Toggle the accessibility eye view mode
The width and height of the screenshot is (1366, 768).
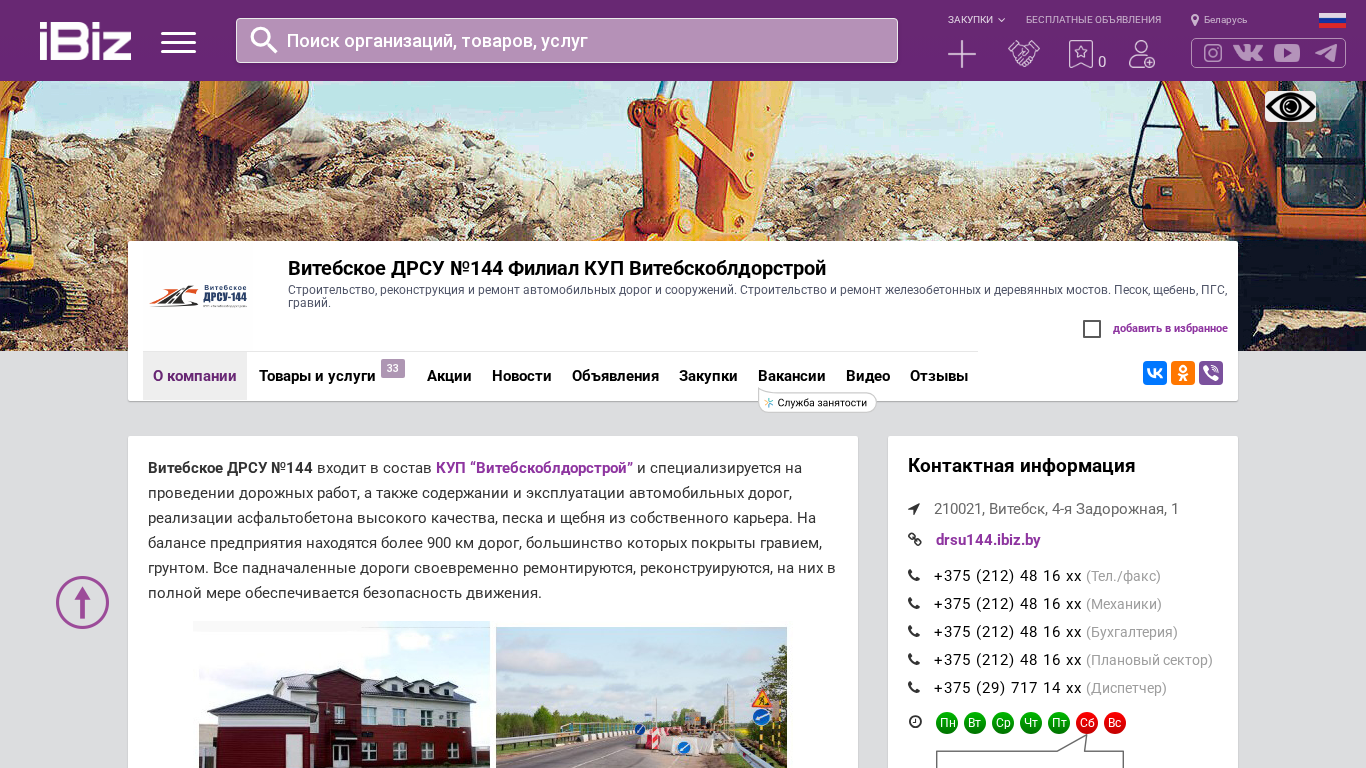click(1290, 107)
